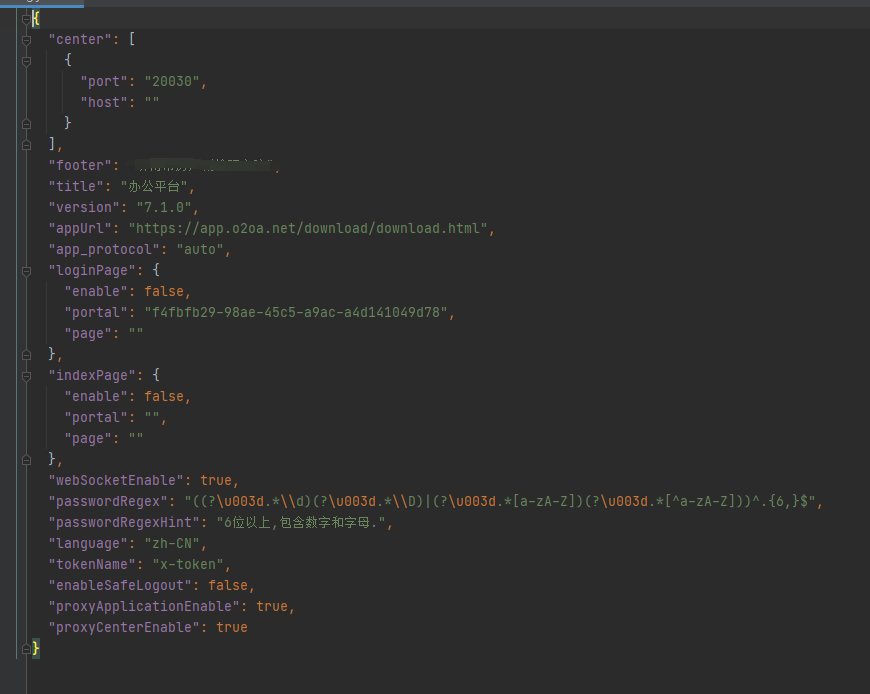Click the "center" key
870x694 pixels.
click(80, 39)
